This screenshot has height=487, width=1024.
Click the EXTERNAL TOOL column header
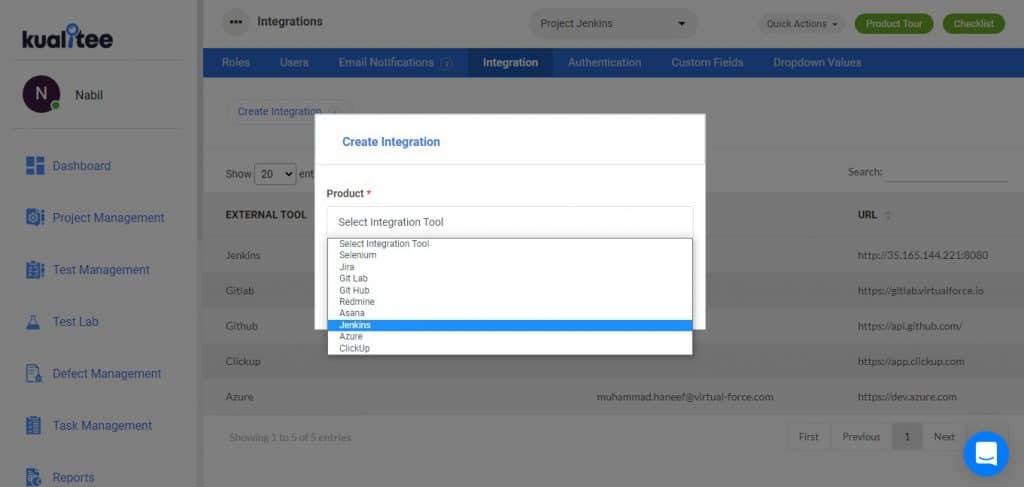(266, 215)
